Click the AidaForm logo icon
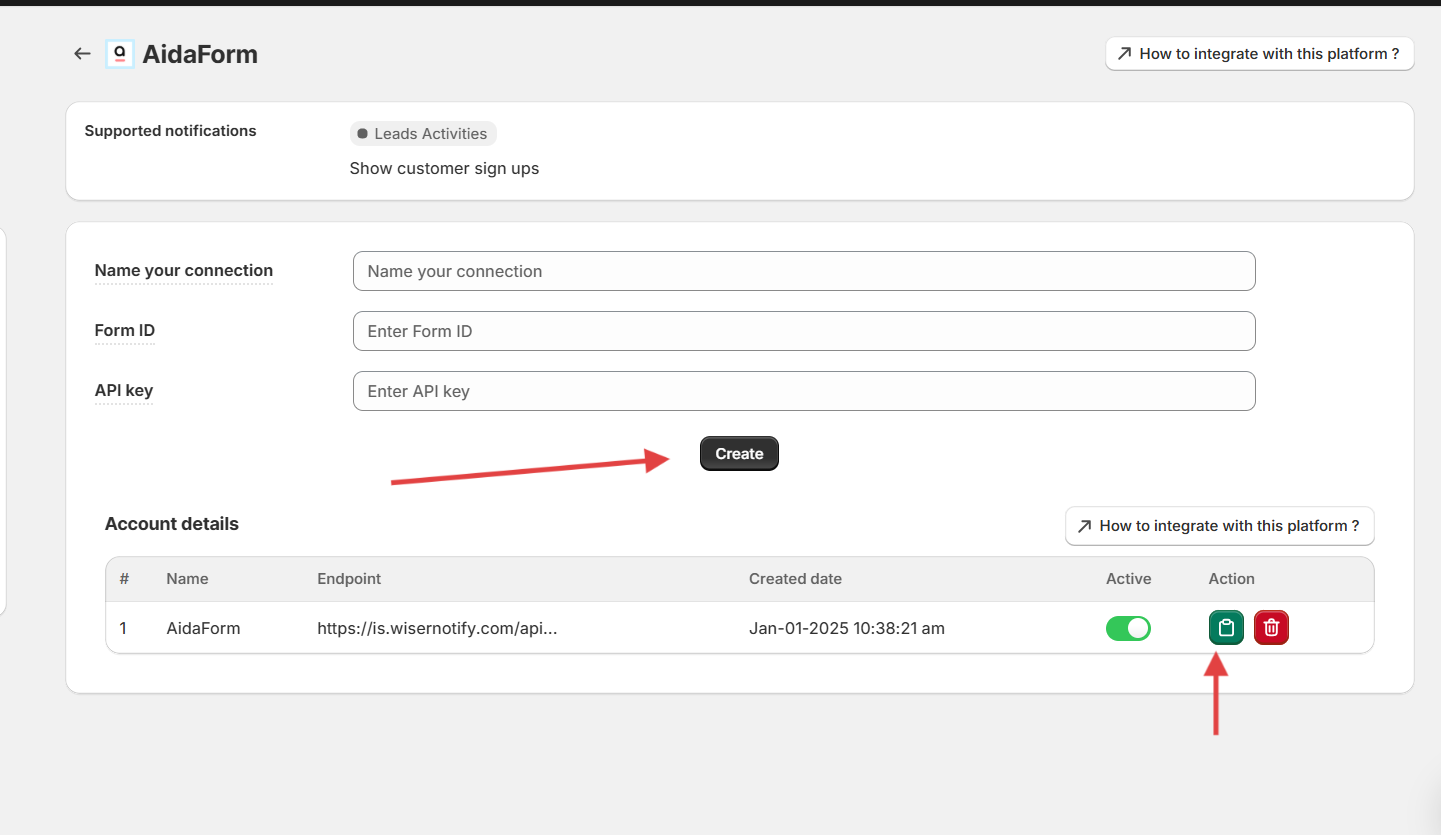Screen dimensions: 1441x835 (120, 54)
